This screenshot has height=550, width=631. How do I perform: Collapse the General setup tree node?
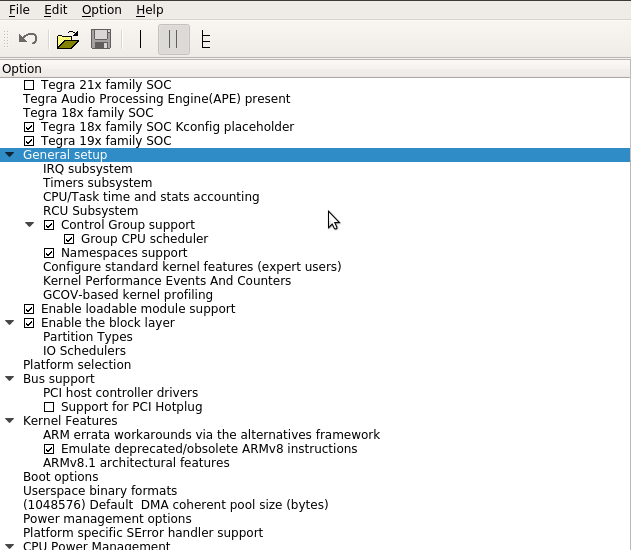[x=10, y=154]
